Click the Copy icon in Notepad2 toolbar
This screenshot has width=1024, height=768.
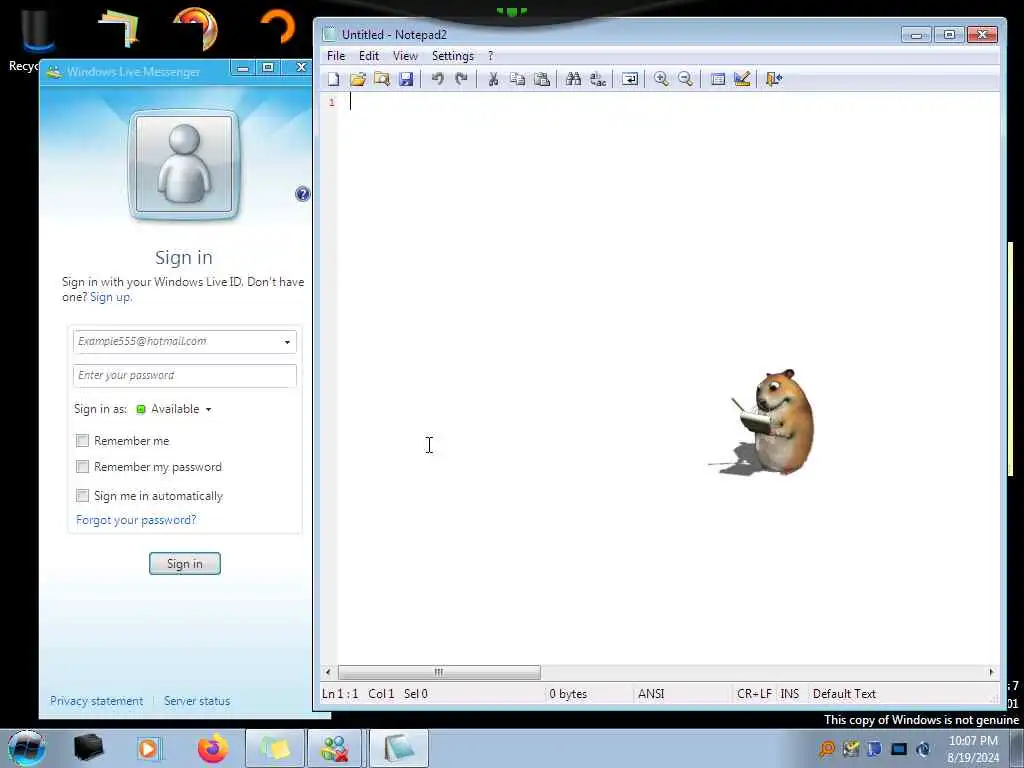pyautogui.click(x=517, y=79)
